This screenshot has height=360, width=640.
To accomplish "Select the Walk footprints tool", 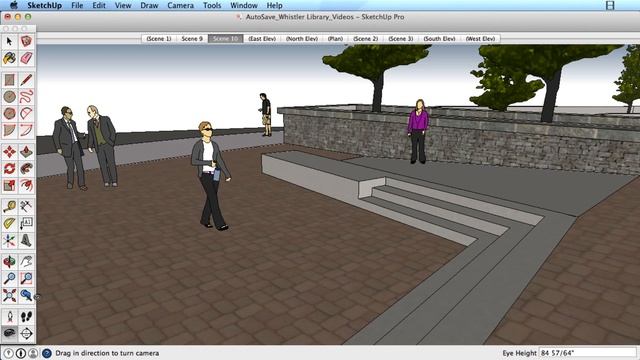I will tap(26, 317).
